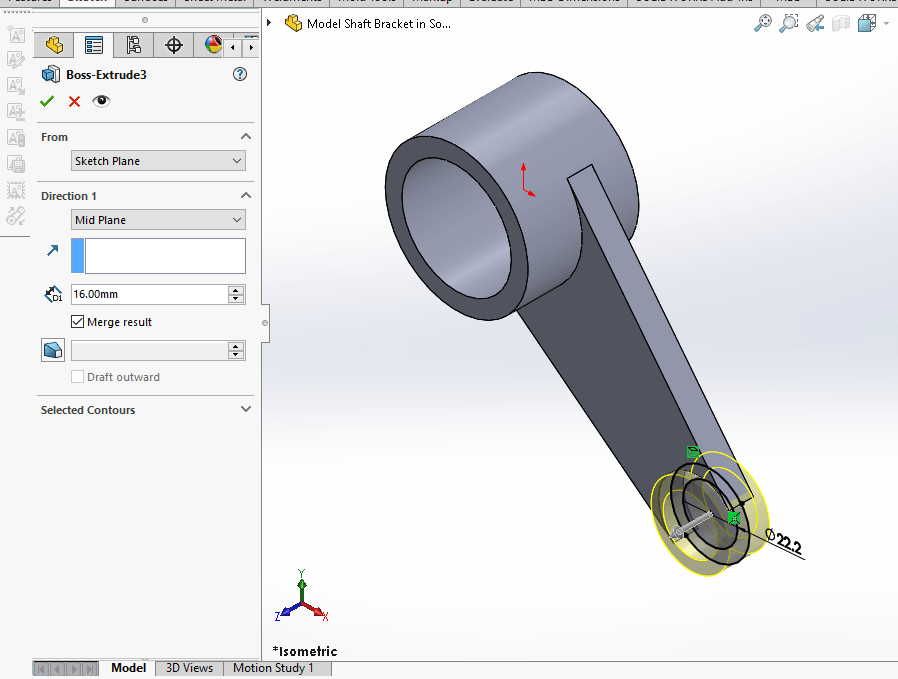Switch to the 3D Views tab
The height and width of the screenshot is (679, 898).
point(188,668)
